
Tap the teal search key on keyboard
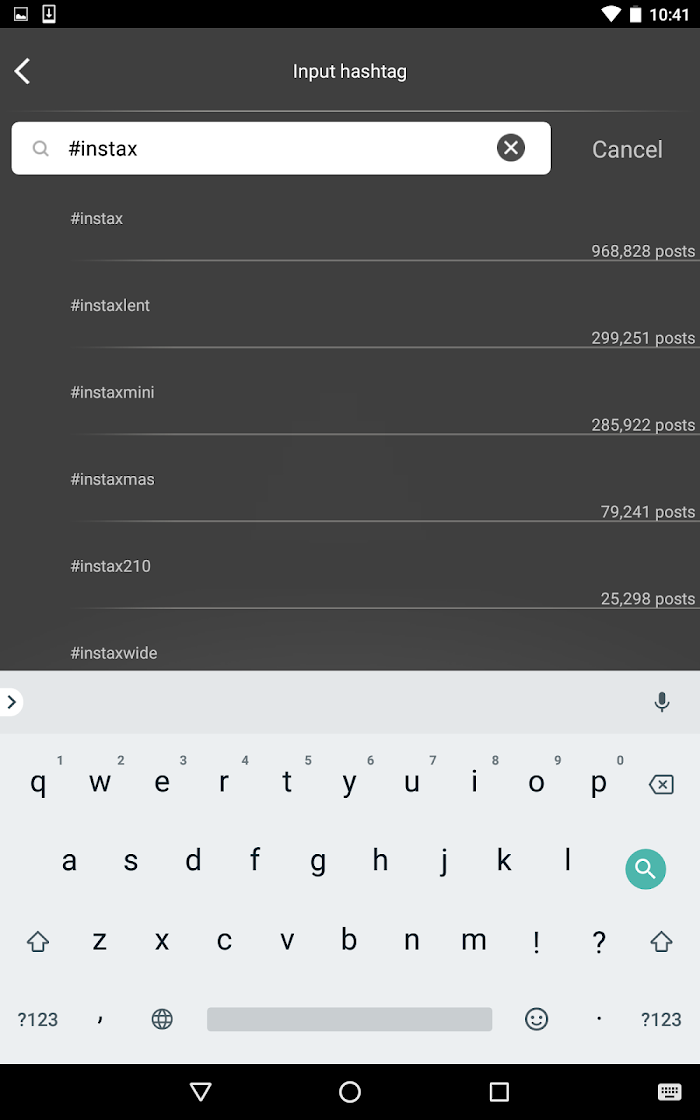pos(645,869)
